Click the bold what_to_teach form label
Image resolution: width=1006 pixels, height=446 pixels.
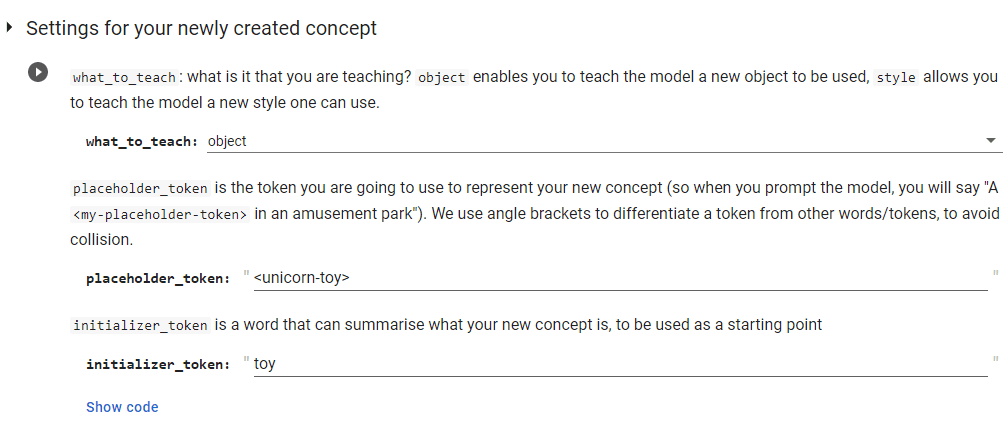coord(142,142)
